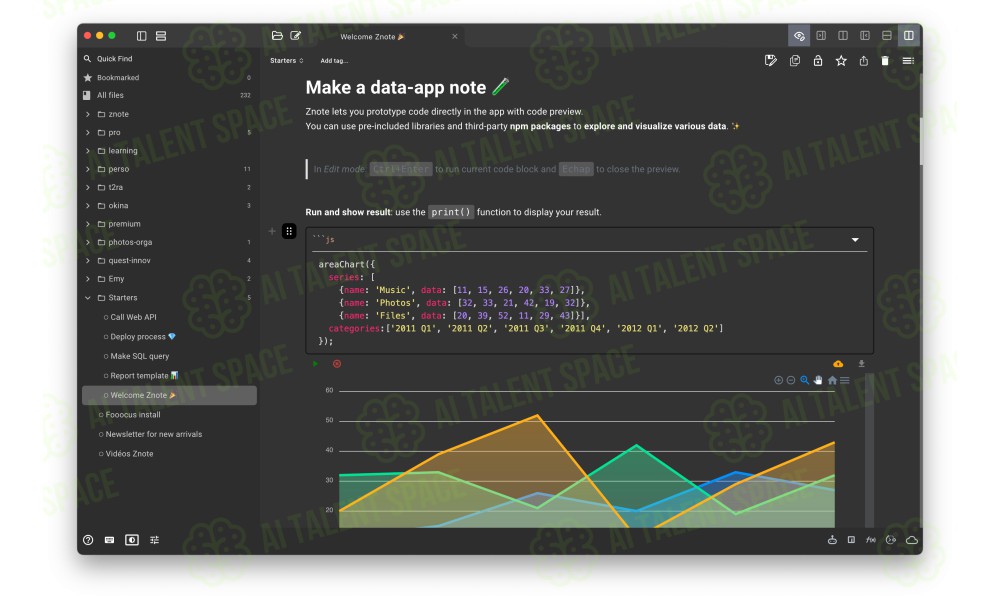Click the save and edit note icon
This screenshot has width=1000, height=600.
click(x=771, y=61)
